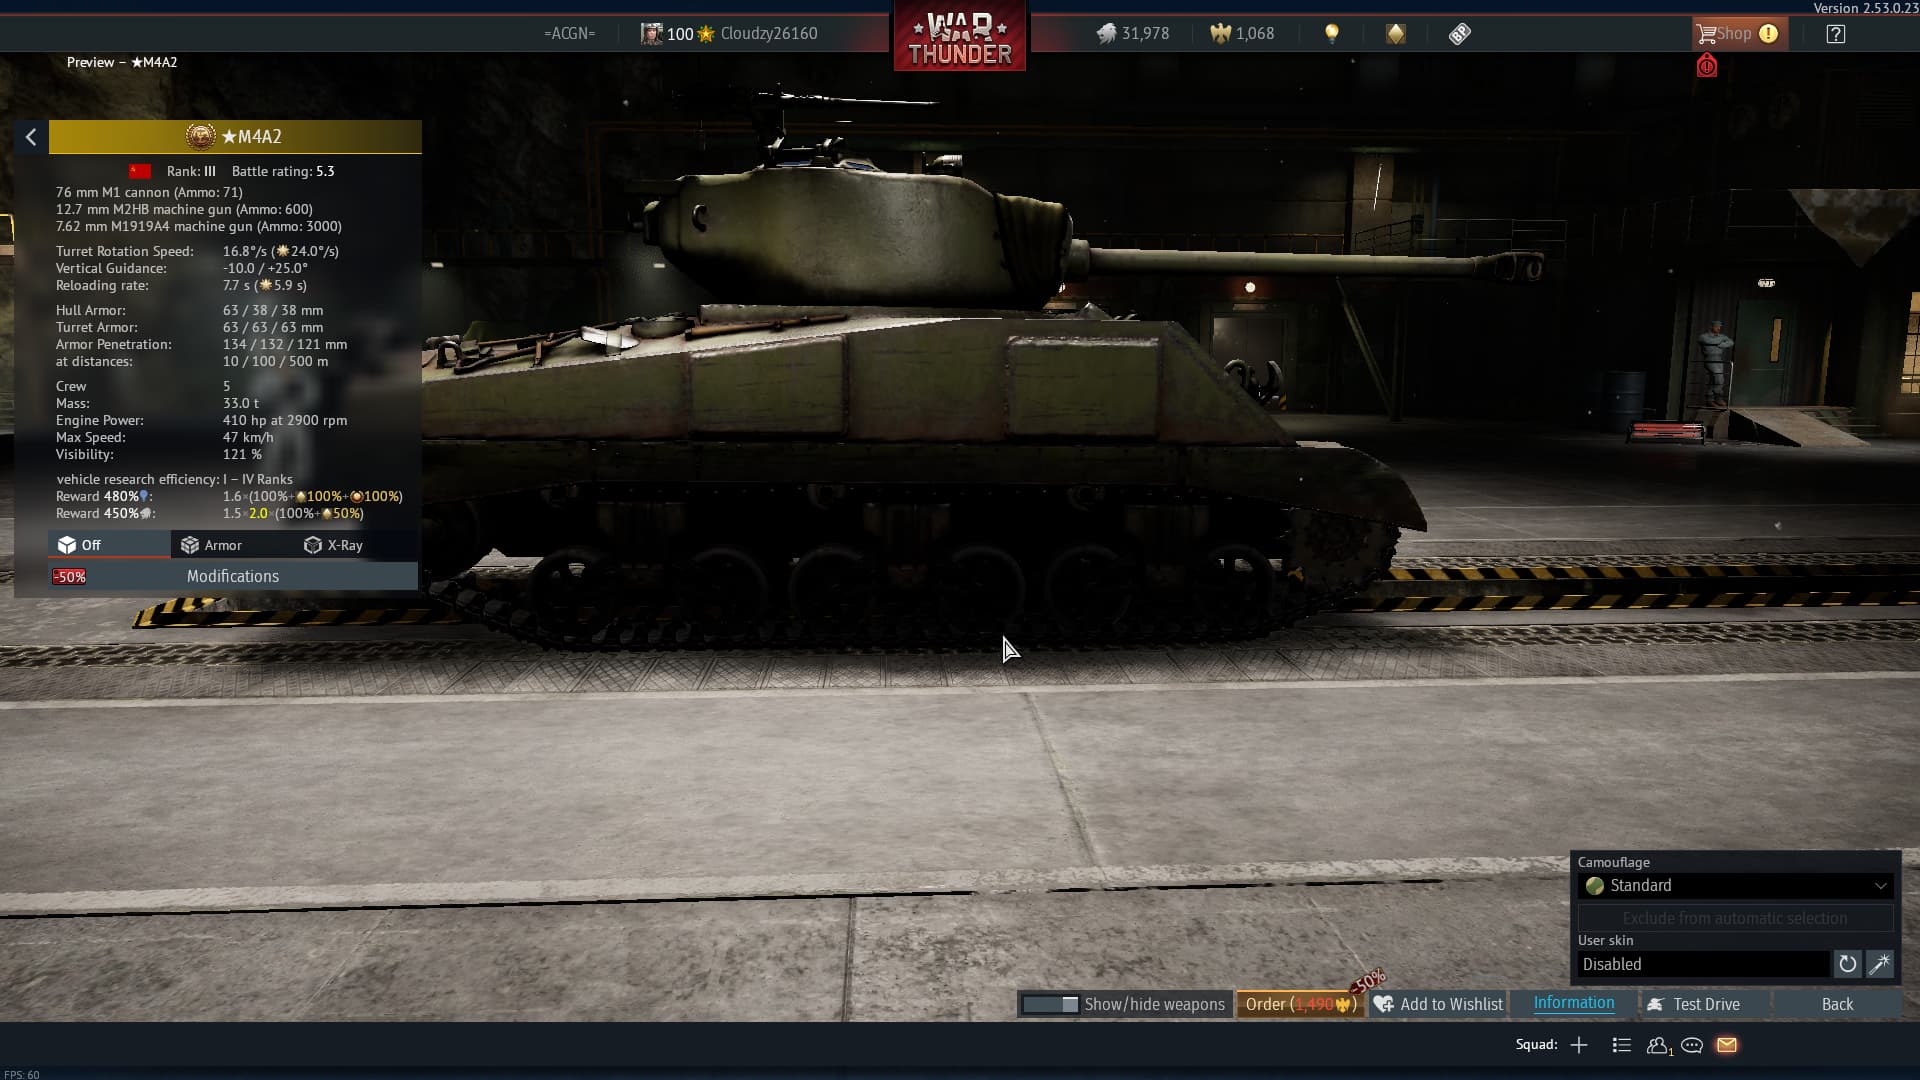Image resolution: width=1920 pixels, height=1080 pixels.
Task: Click the Test Drive button
Action: tap(1694, 1004)
